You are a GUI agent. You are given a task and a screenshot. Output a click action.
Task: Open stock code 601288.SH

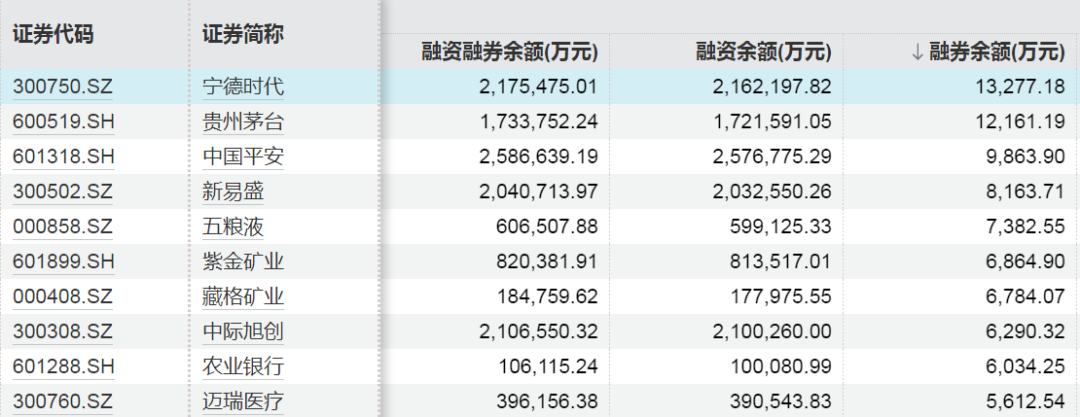tap(63, 366)
